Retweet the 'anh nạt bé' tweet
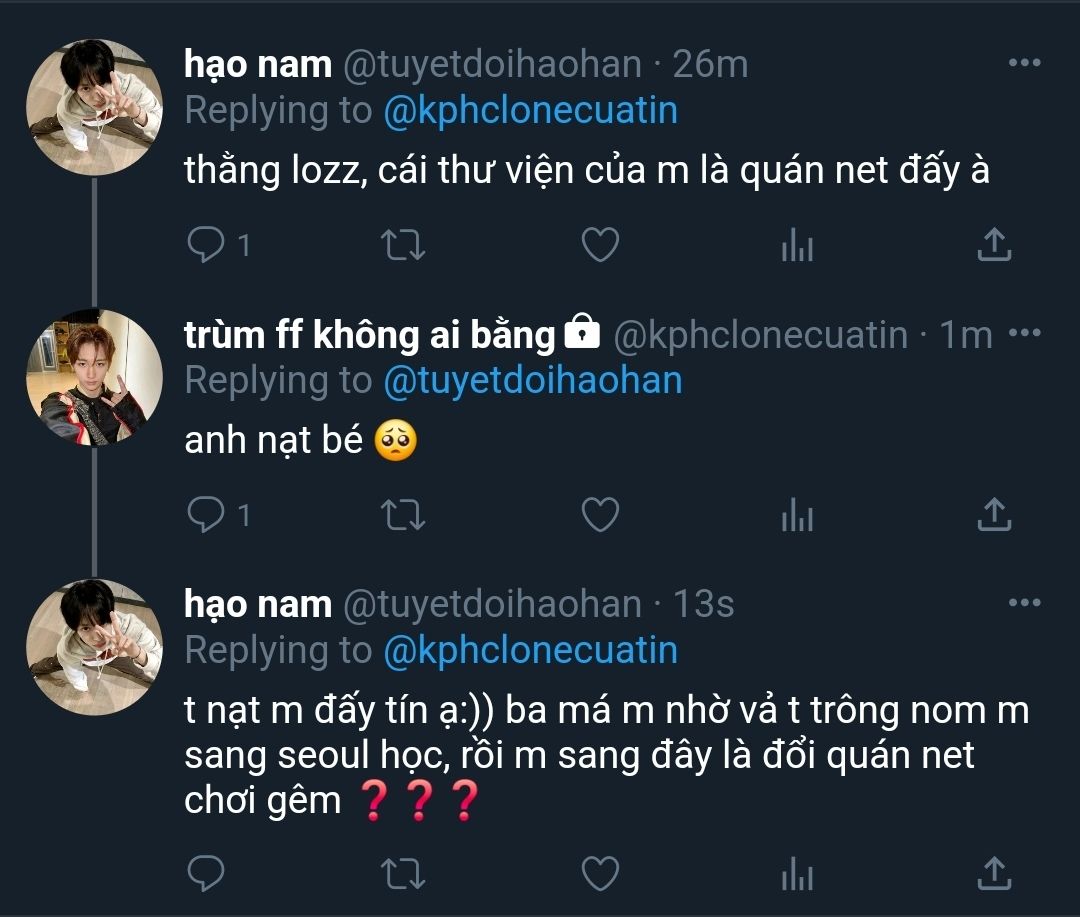Image resolution: width=1080 pixels, height=917 pixels. pyautogui.click(x=404, y=515)
